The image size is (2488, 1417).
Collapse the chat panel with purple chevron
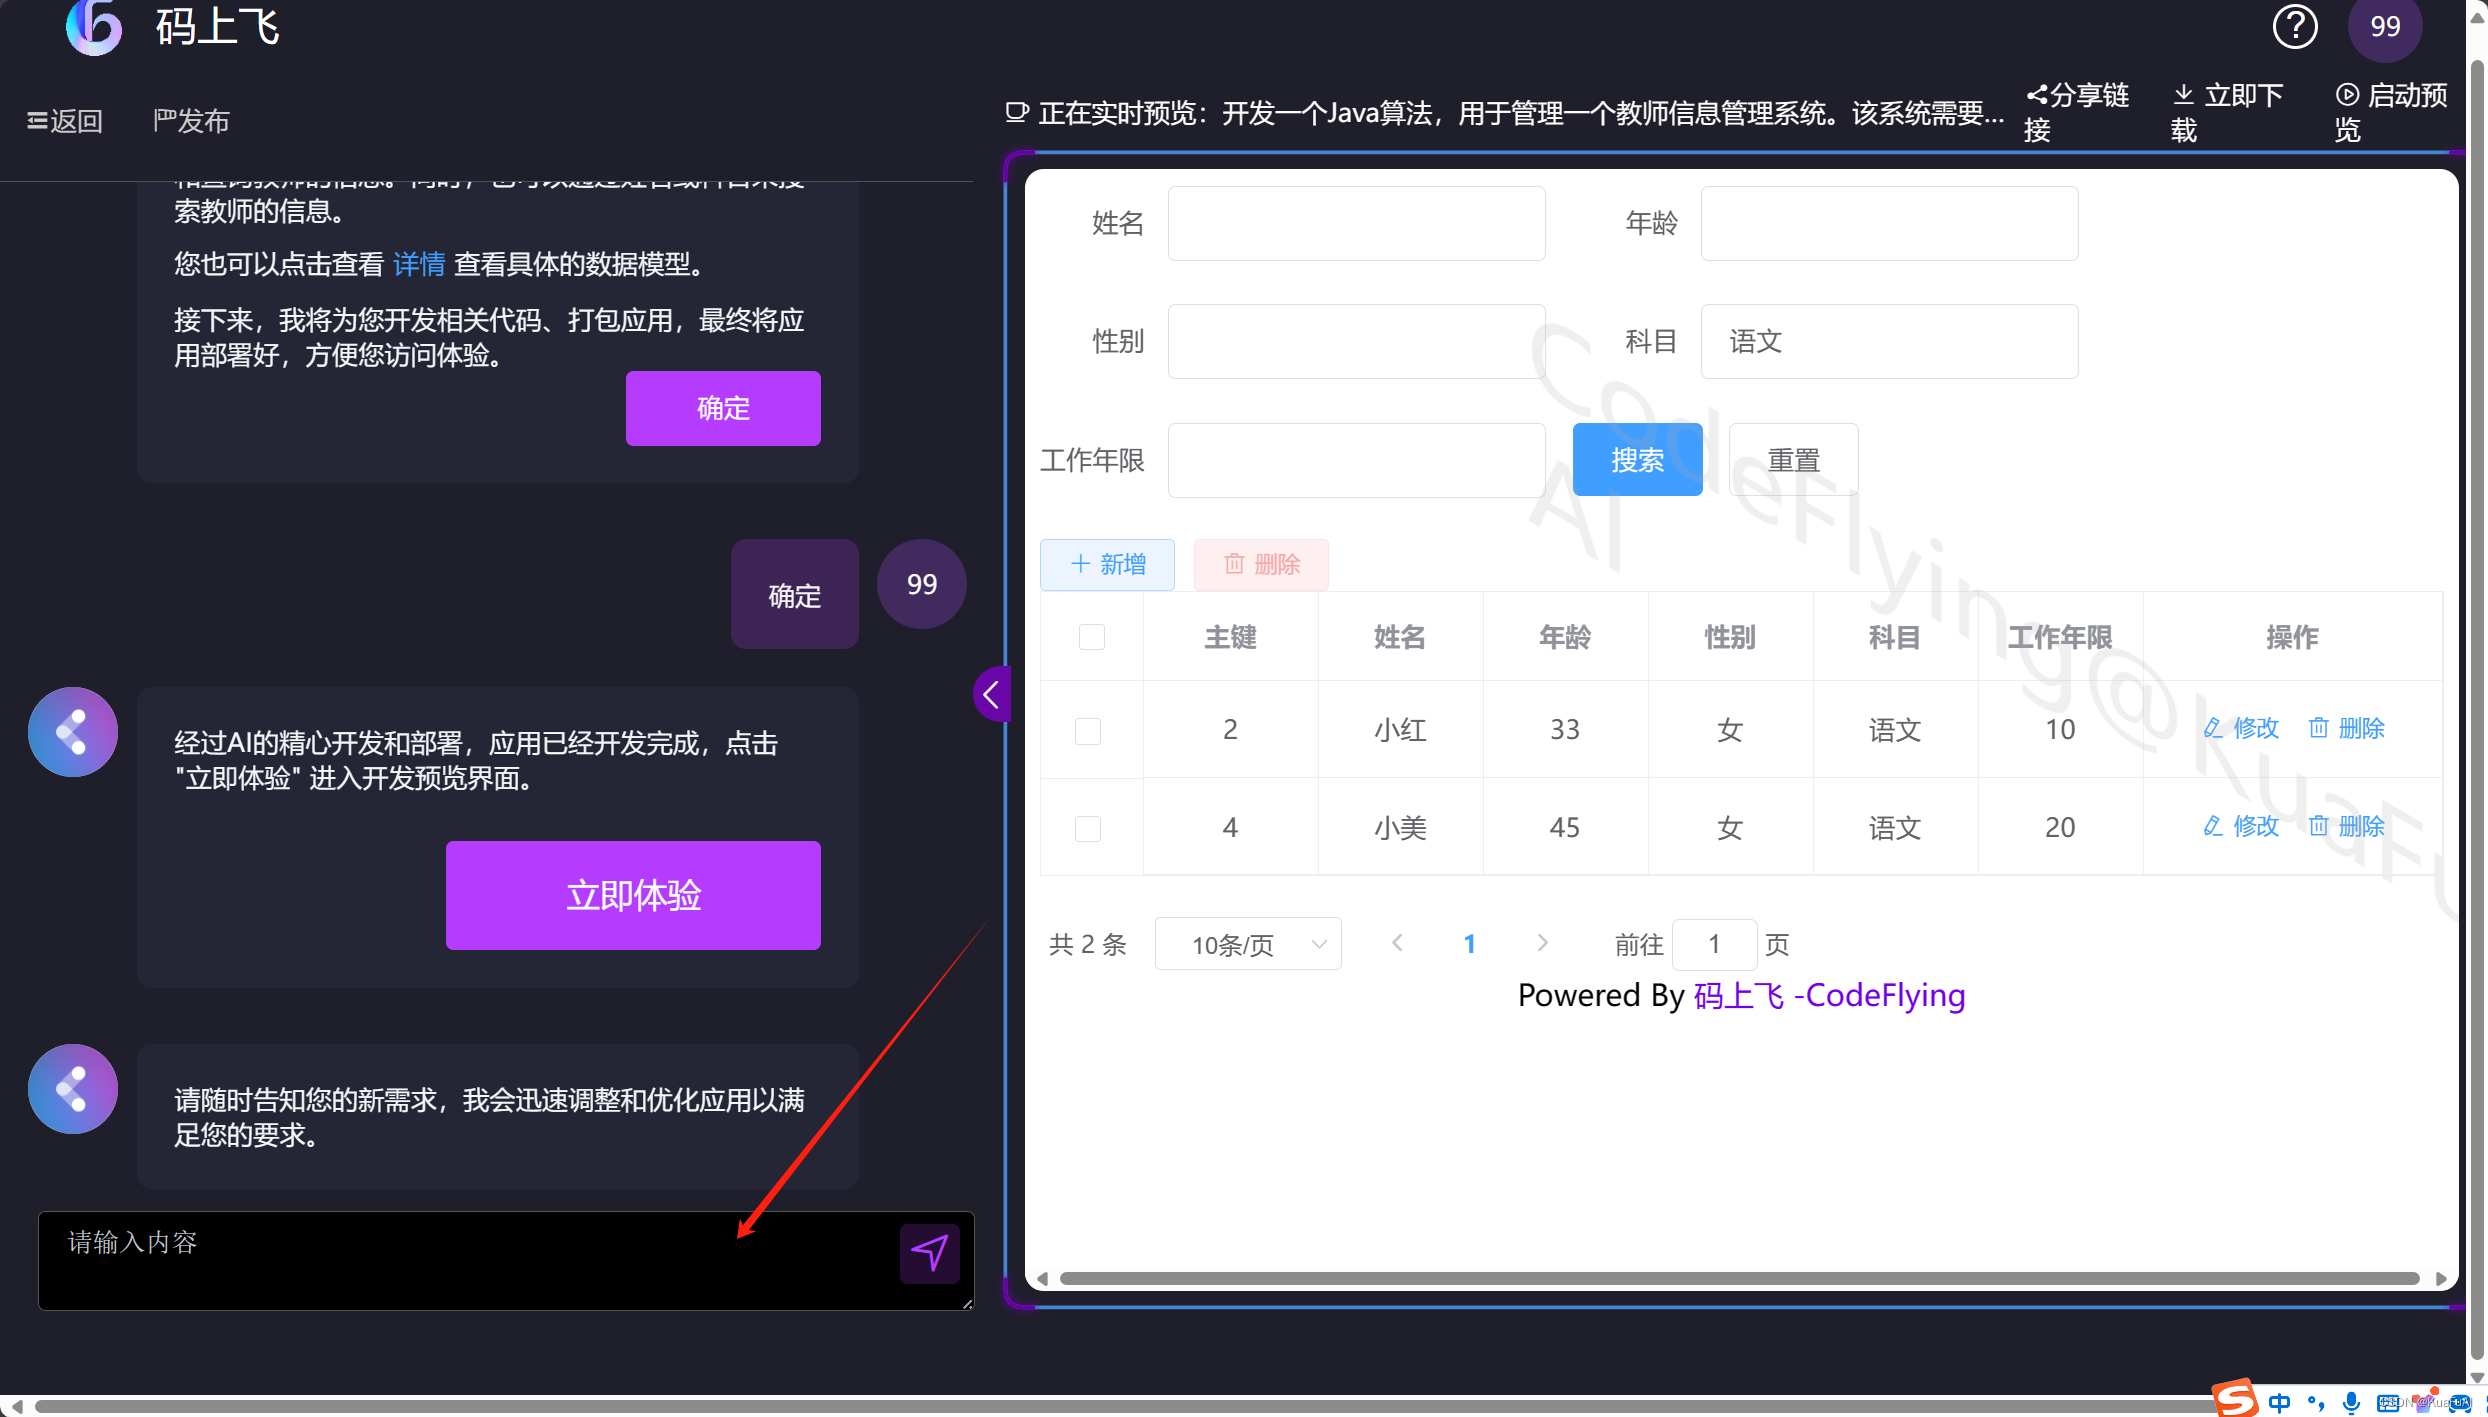click(991, 694)
